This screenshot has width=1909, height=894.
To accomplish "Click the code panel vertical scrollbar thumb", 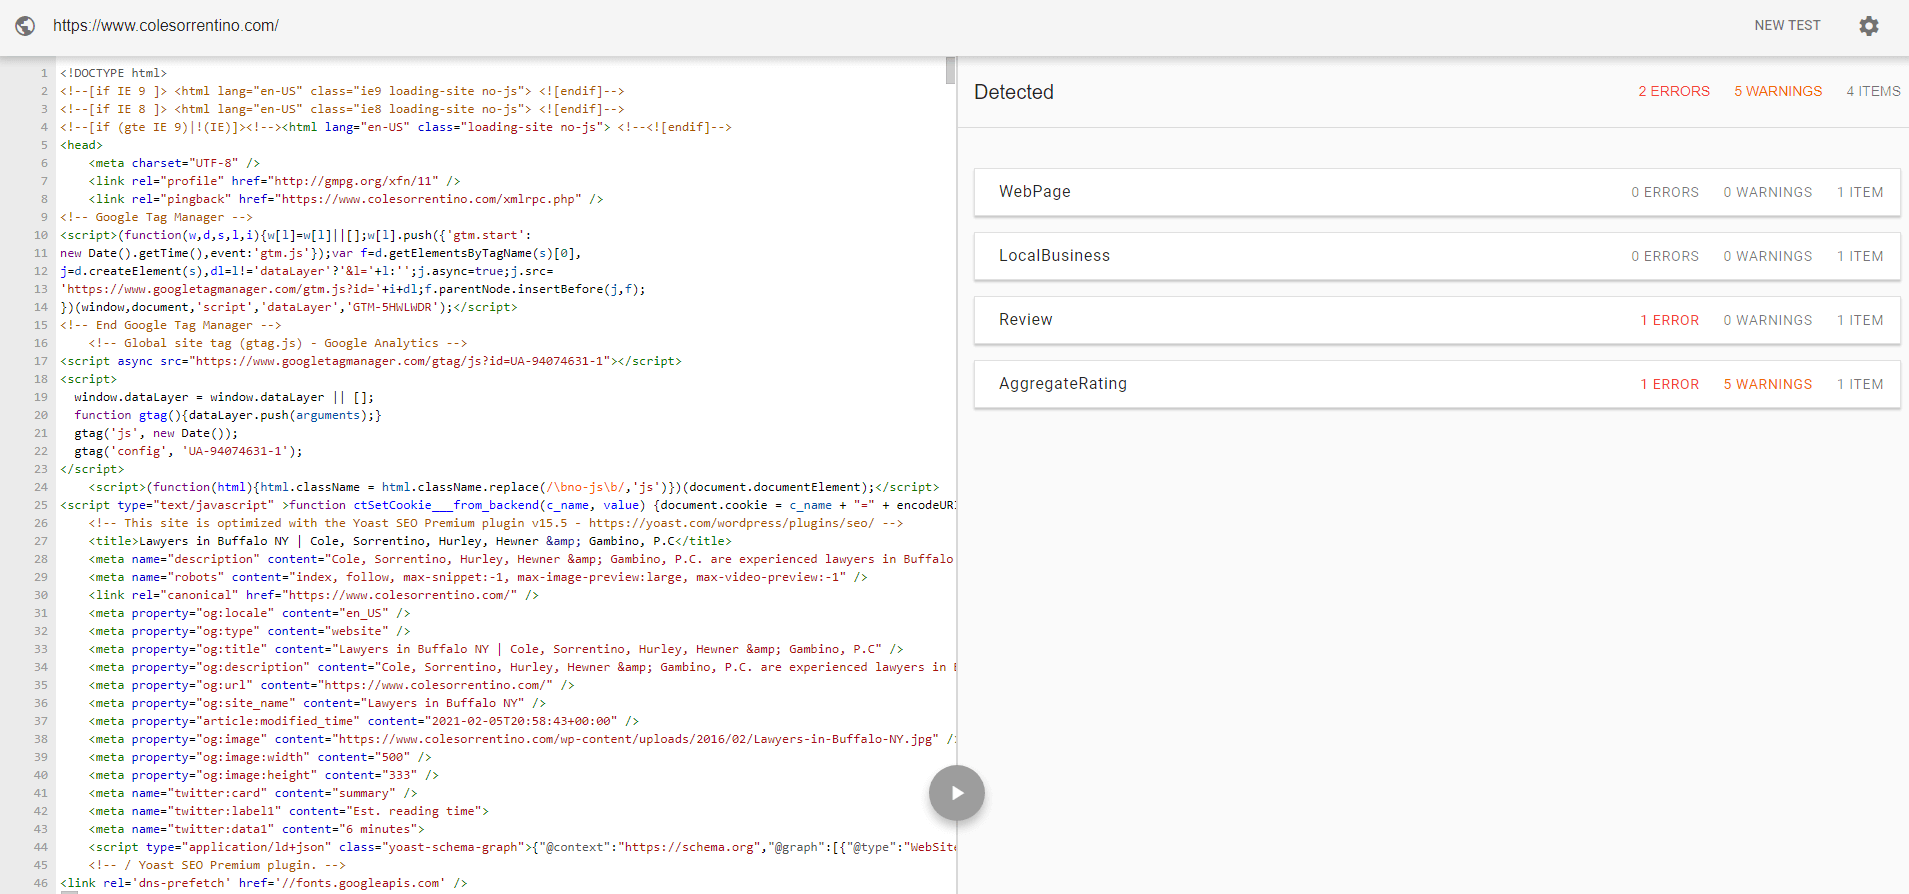I will pos(950,70).
